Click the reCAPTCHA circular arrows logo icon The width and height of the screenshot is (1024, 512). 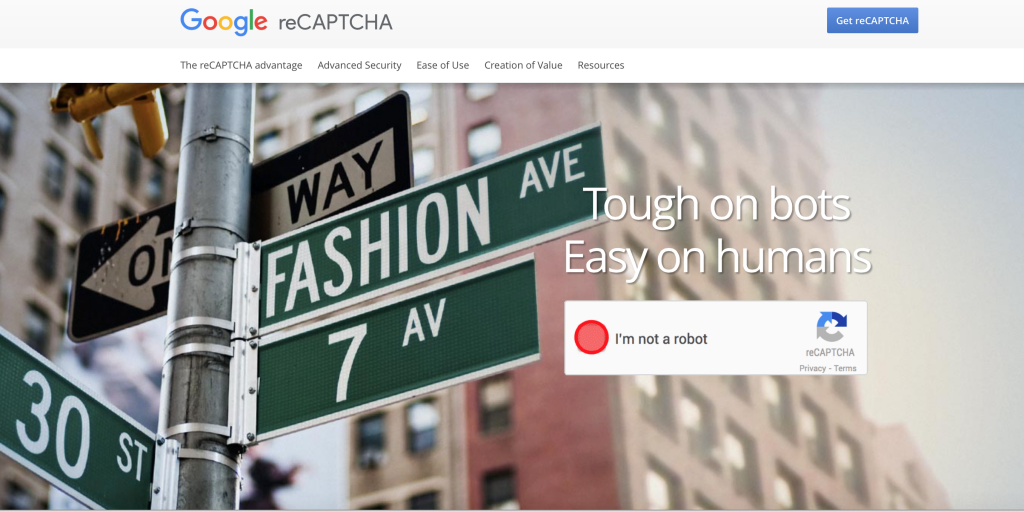[831, 327]
